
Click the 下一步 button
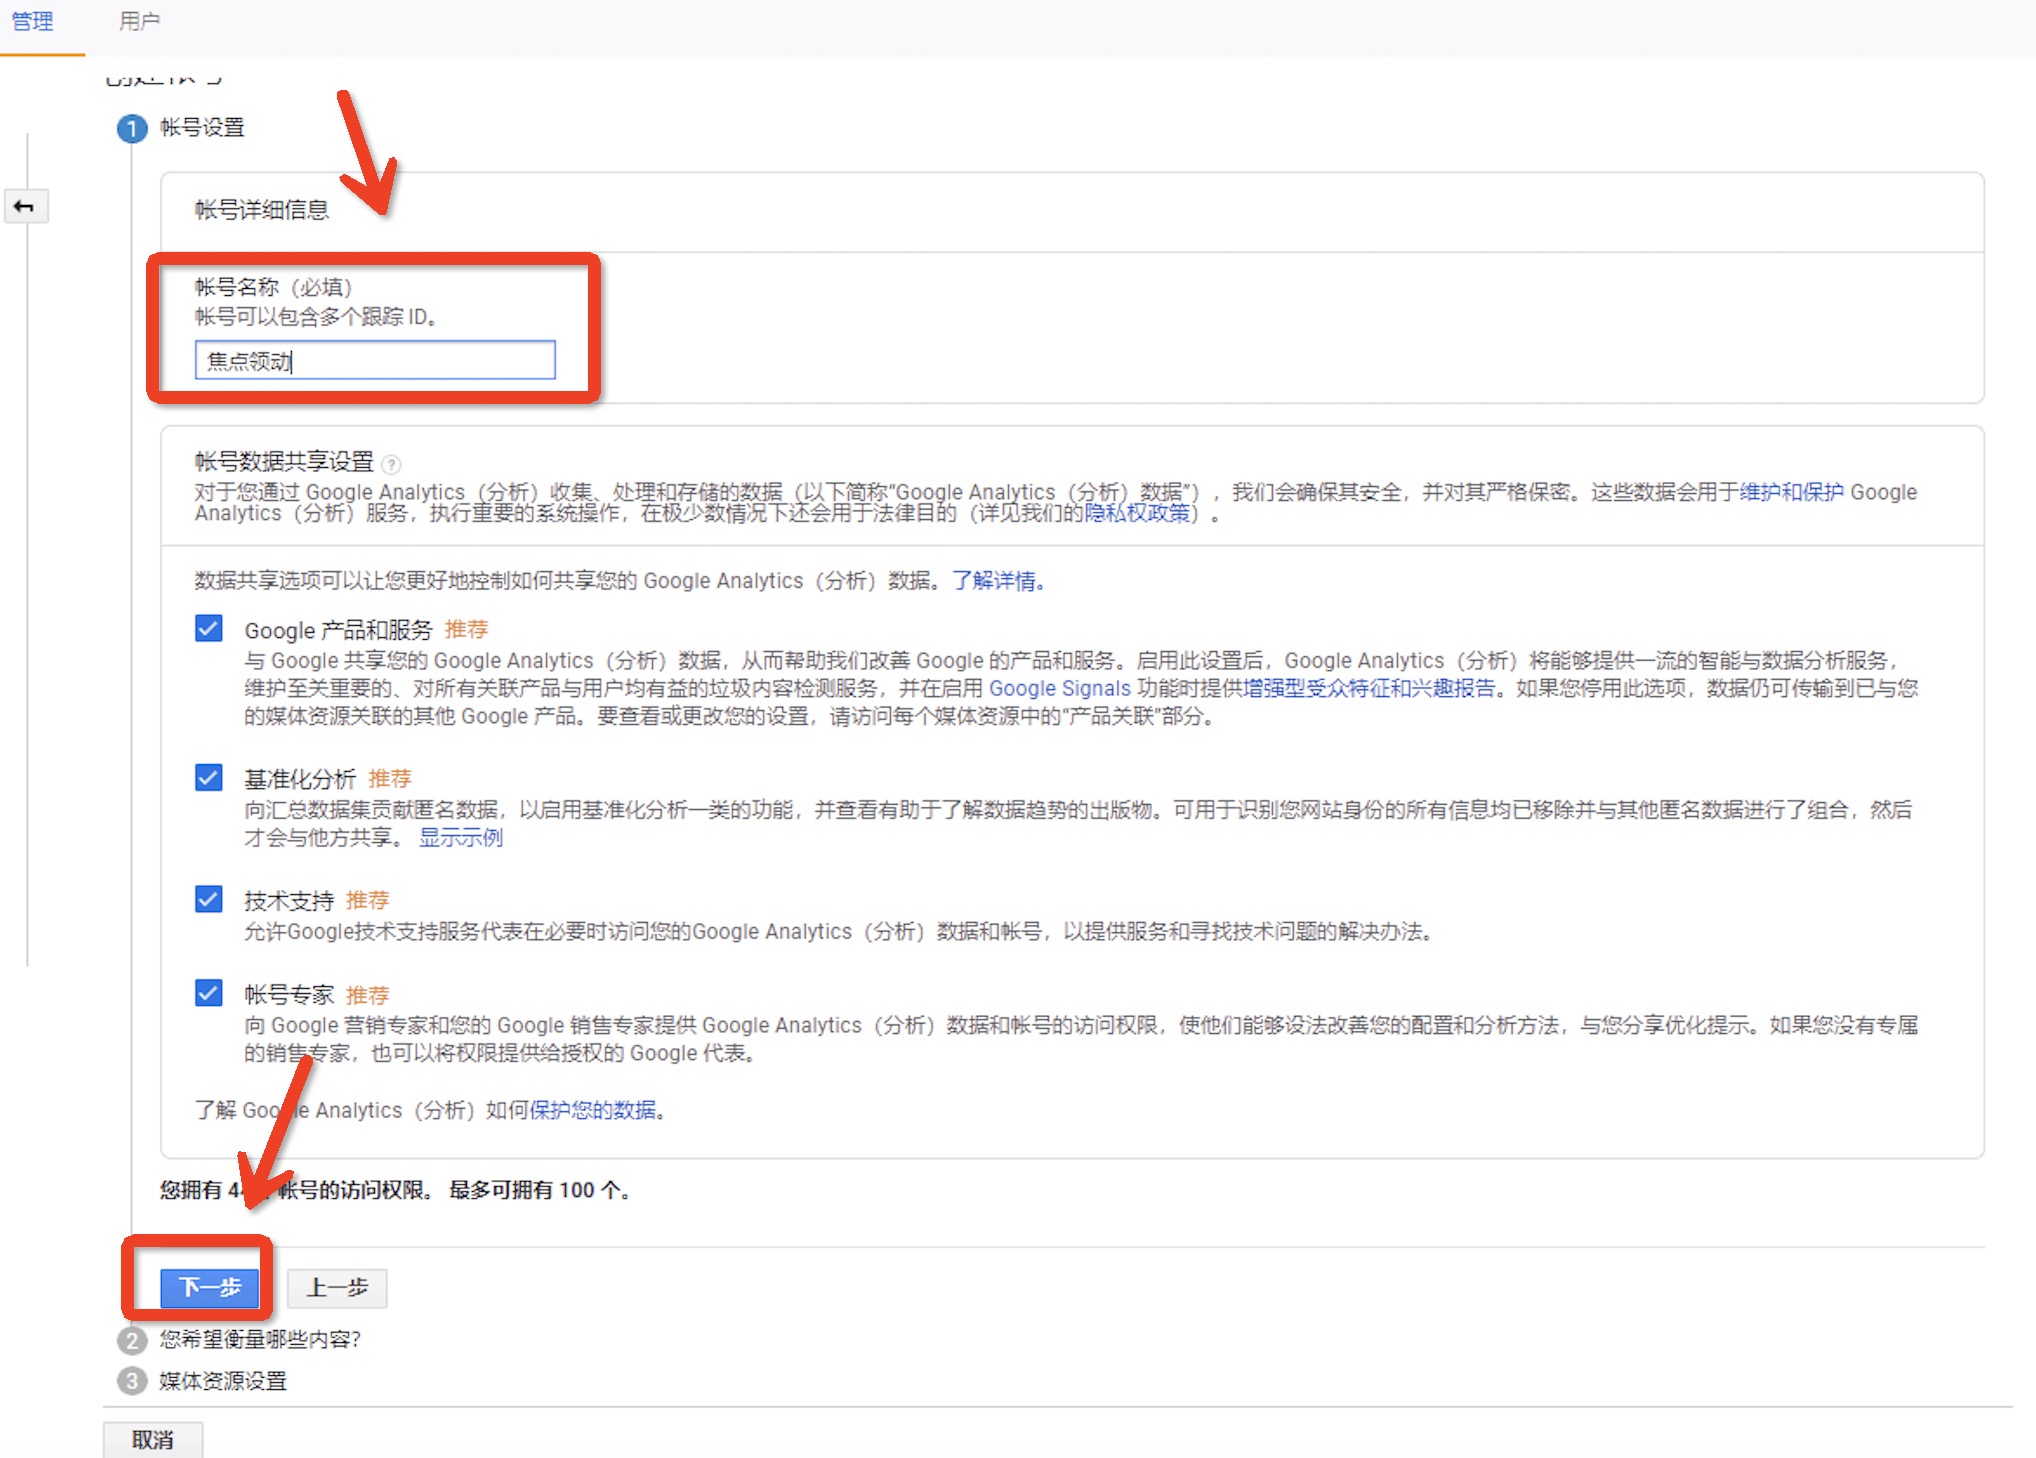(x=209, y=1288)
